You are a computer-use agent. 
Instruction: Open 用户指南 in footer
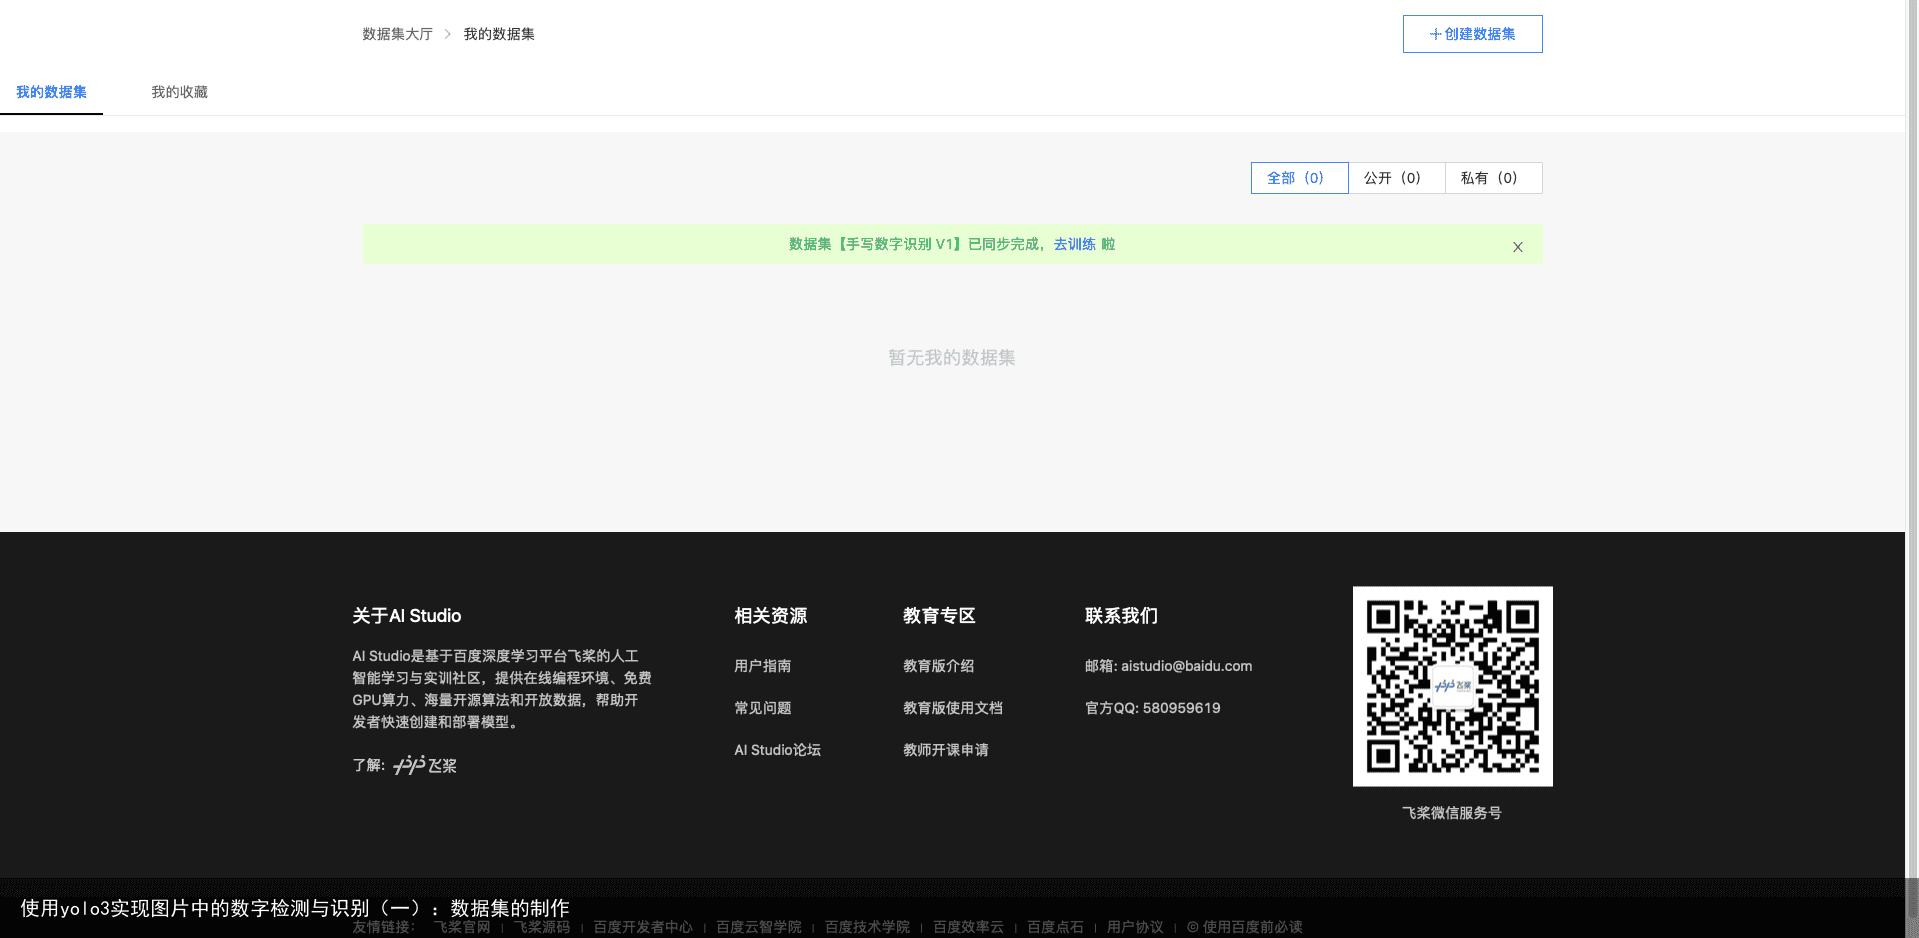coord(762,666)
